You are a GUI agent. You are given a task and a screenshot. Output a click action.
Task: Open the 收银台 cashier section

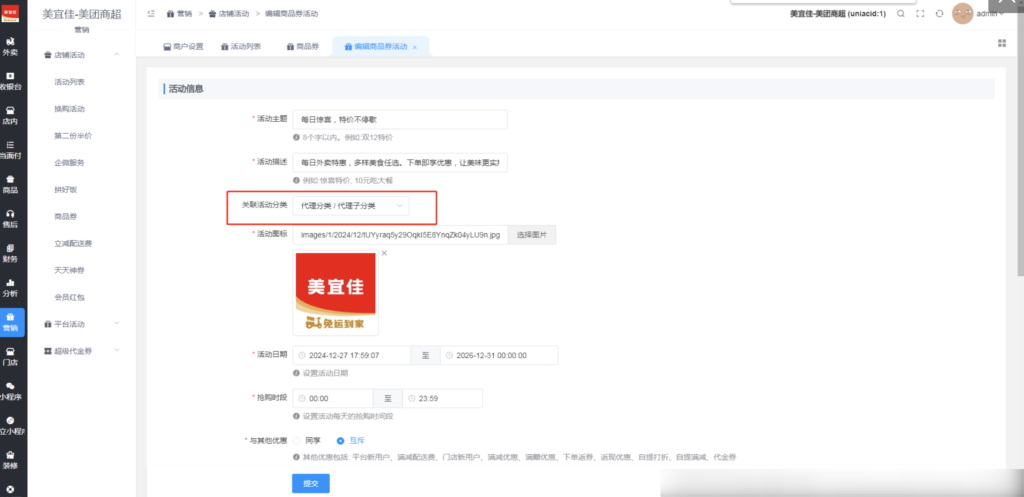(x=10, y=80)
